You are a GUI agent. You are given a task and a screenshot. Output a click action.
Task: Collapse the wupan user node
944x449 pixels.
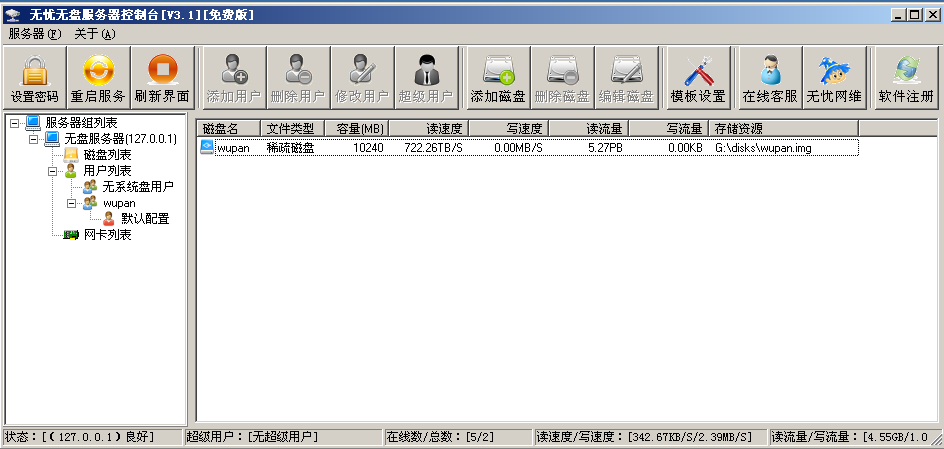pyautogui.click(x=72, y=203)
